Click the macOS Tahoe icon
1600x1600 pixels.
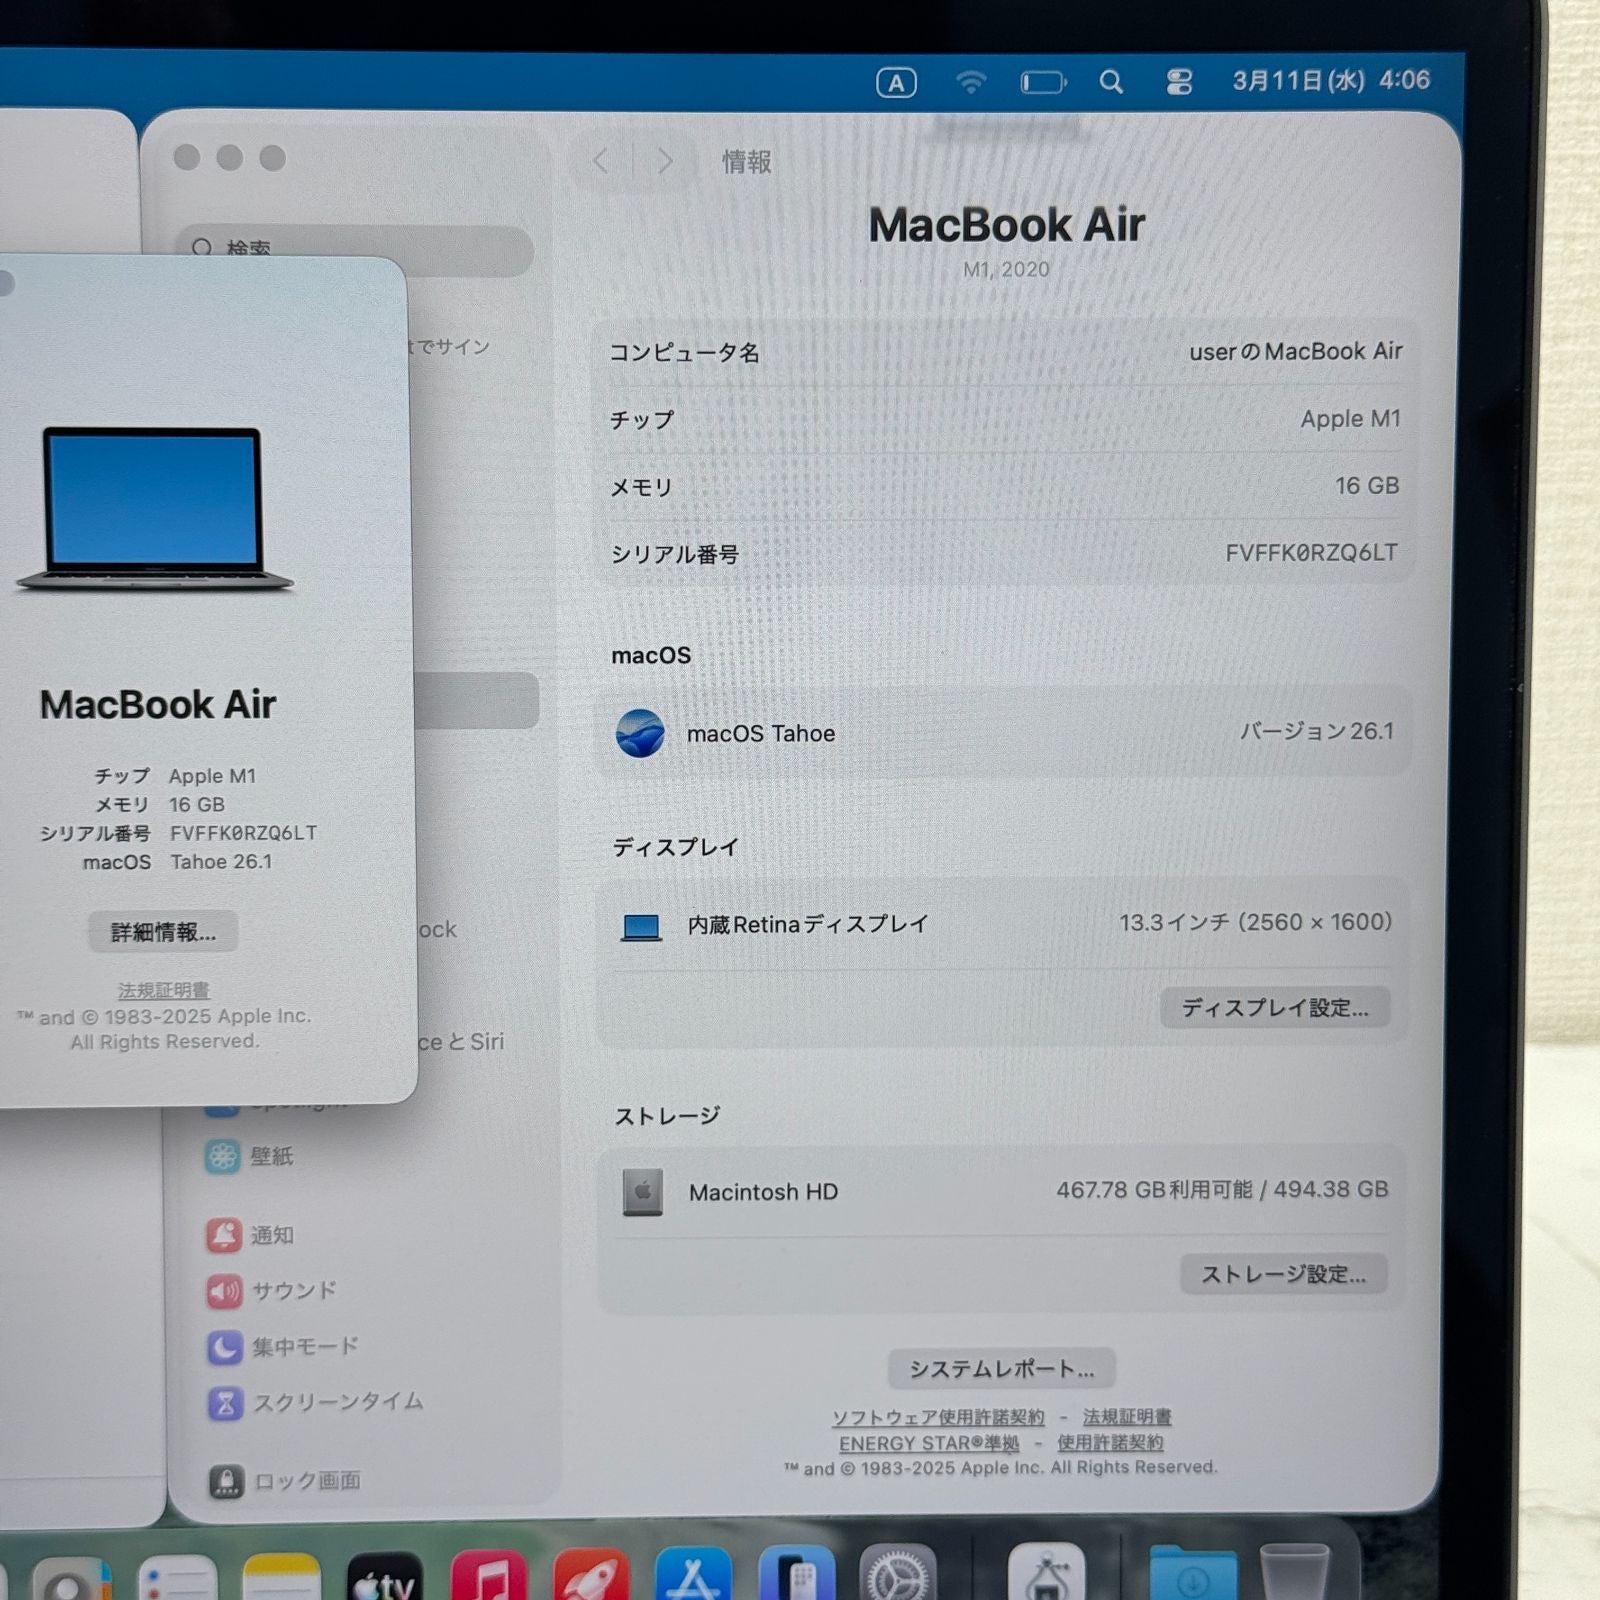point(641,733)
